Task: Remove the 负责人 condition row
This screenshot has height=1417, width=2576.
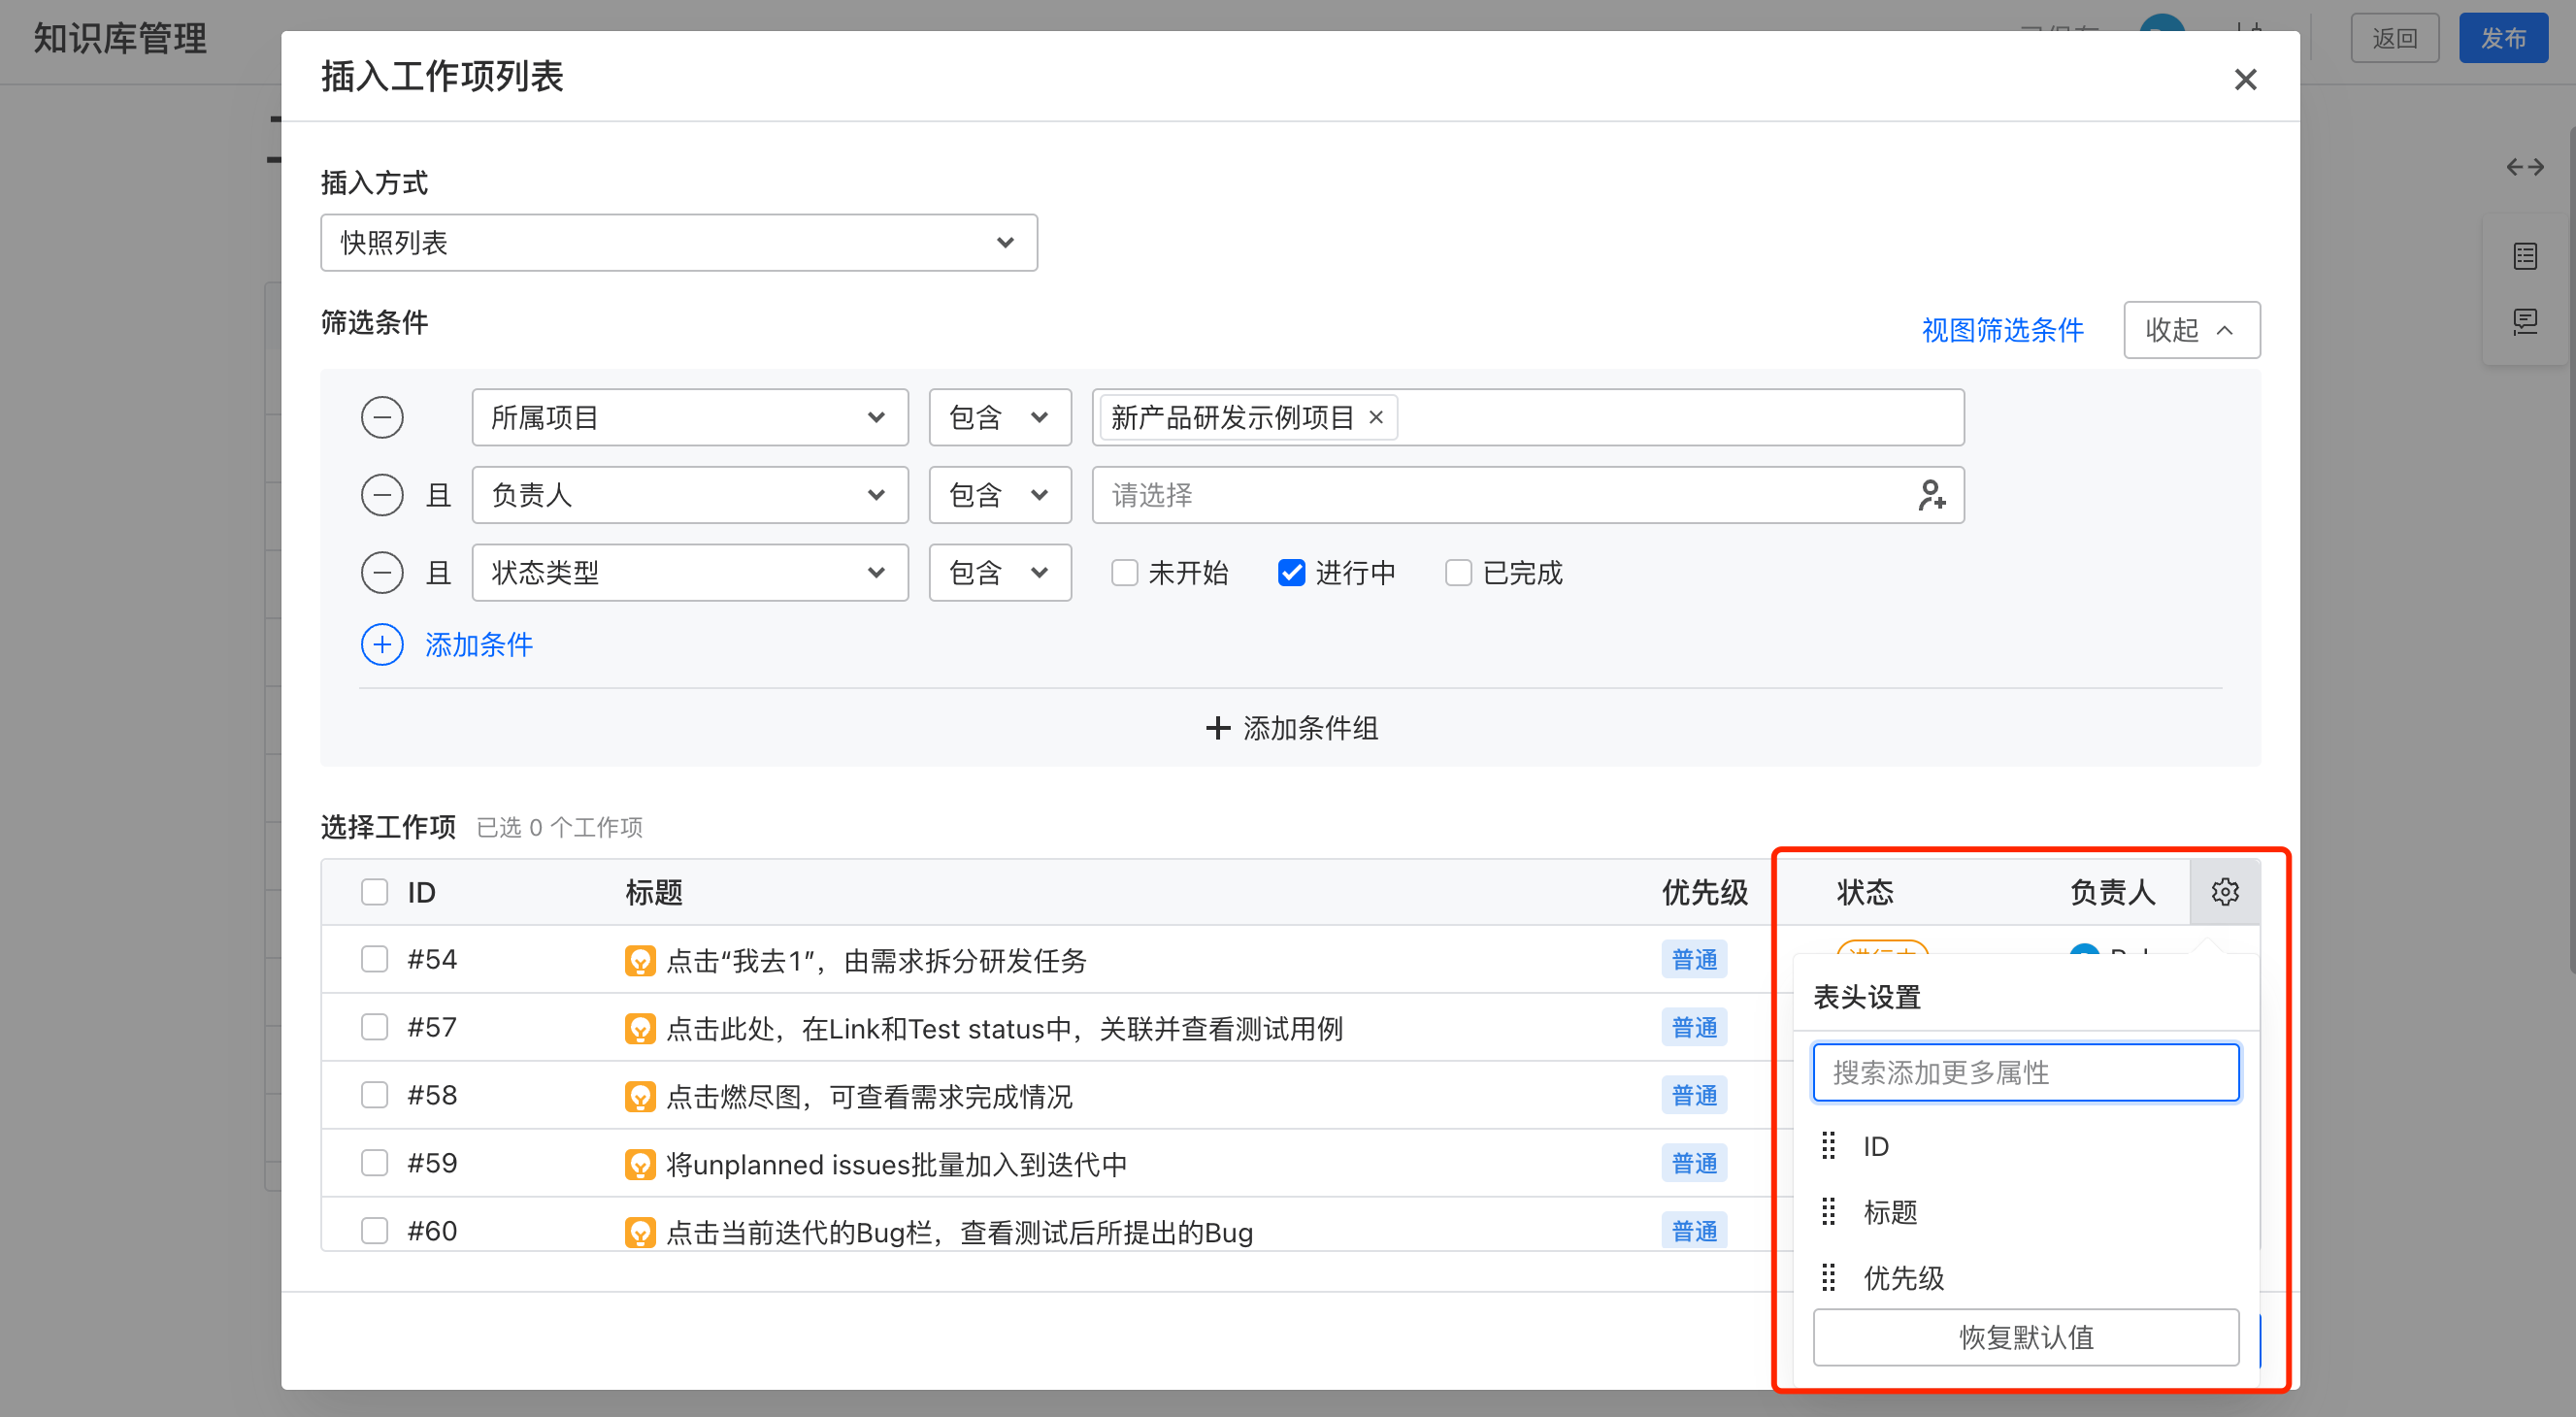Action: click(382, 495)
